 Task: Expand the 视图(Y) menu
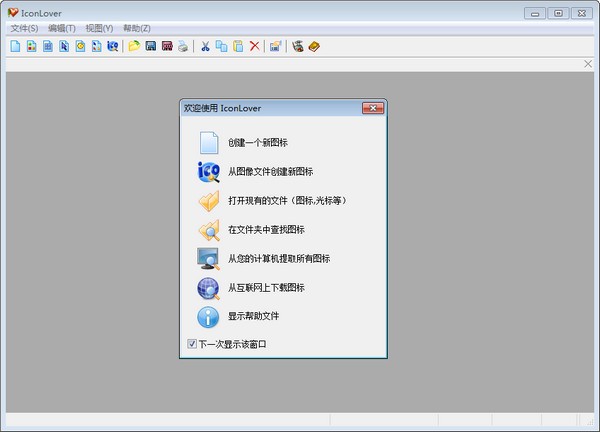click(99, 28)
